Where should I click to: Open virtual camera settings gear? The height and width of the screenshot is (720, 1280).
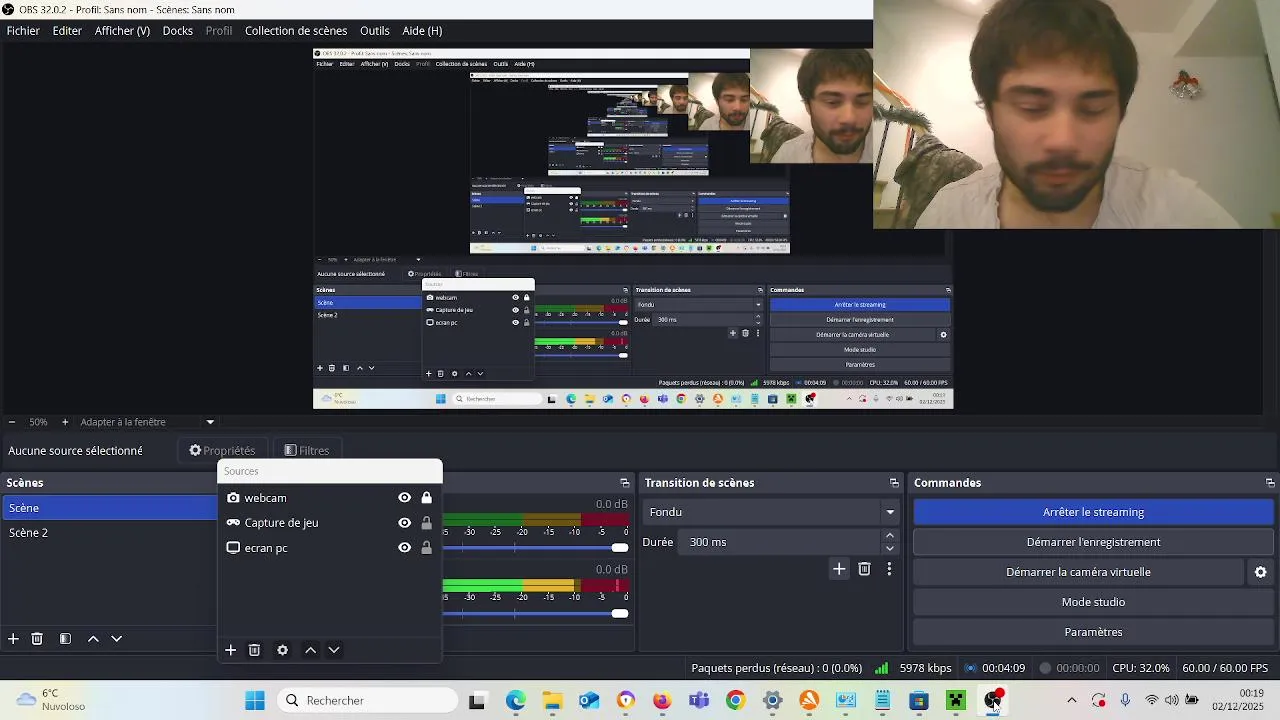(1261, 572)
